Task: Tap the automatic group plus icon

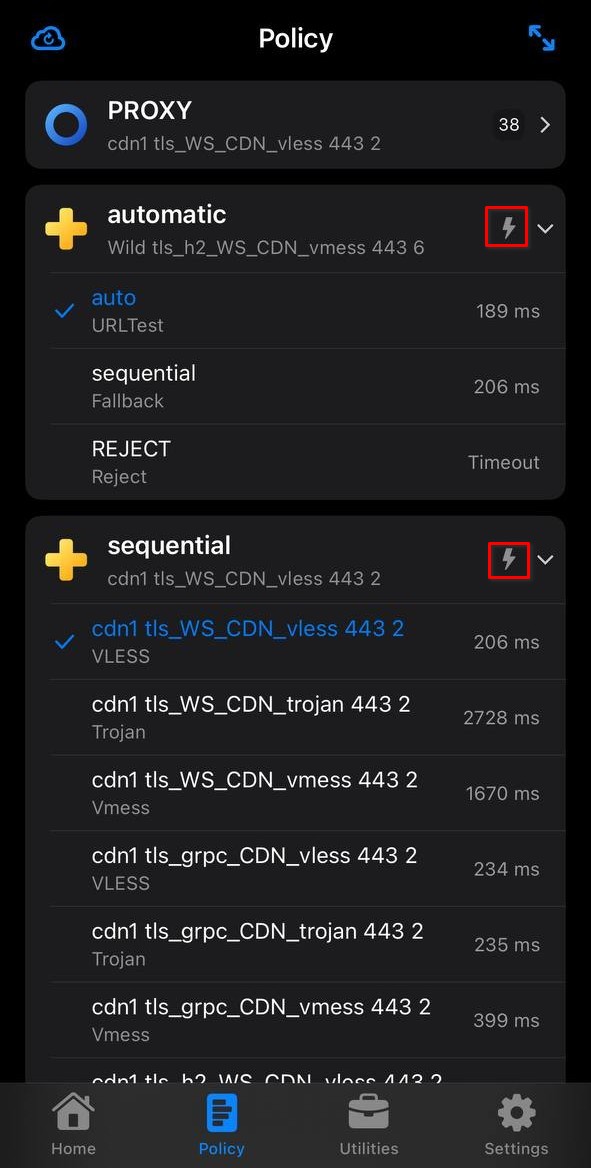Action: (x=65, y=227)
